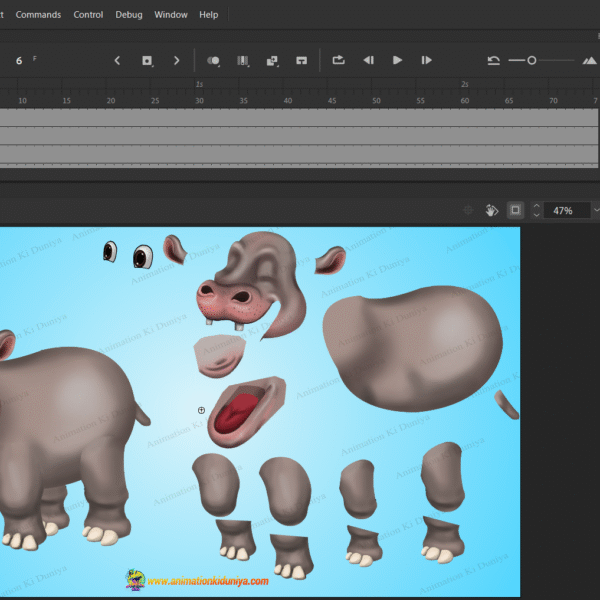Select the hippo tail piece at right edge

click(x=507, y=404)
